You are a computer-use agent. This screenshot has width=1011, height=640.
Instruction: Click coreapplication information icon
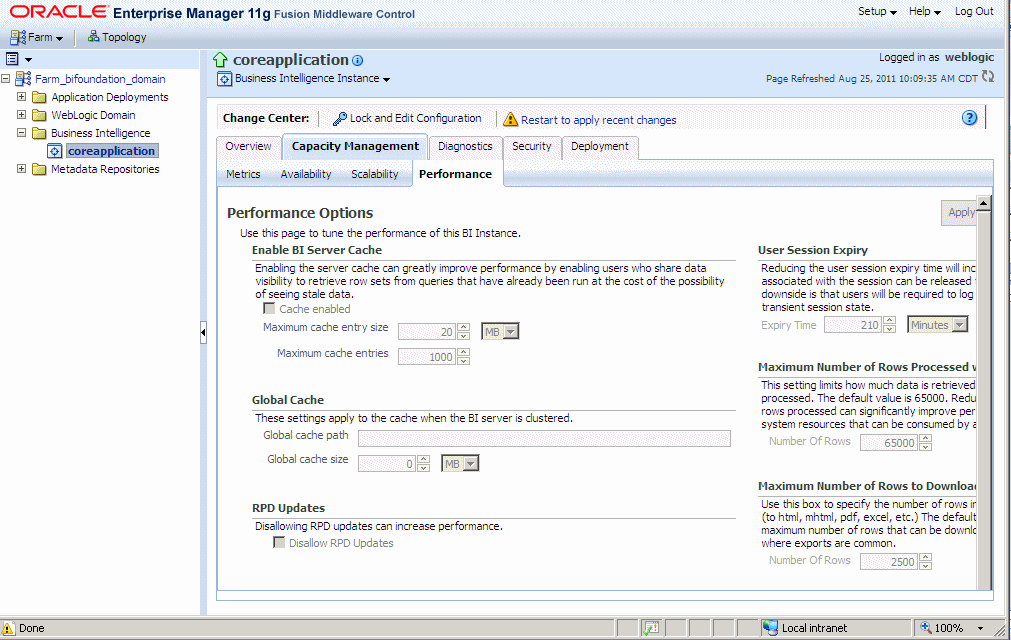[357, 61]
